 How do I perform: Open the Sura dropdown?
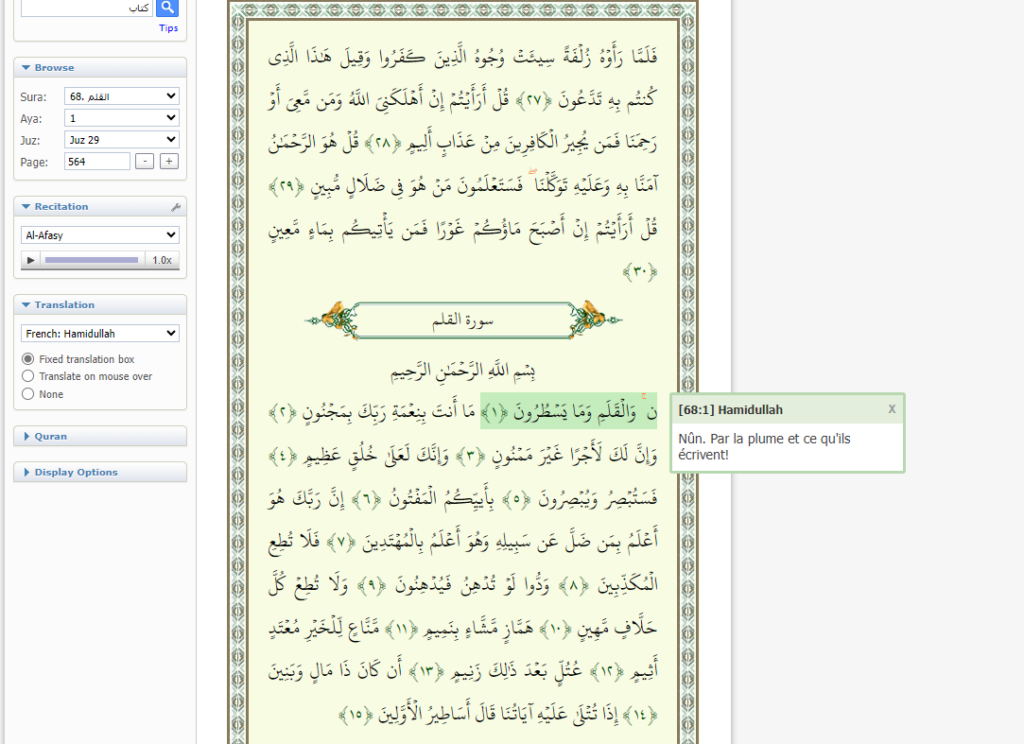point(121,96)
